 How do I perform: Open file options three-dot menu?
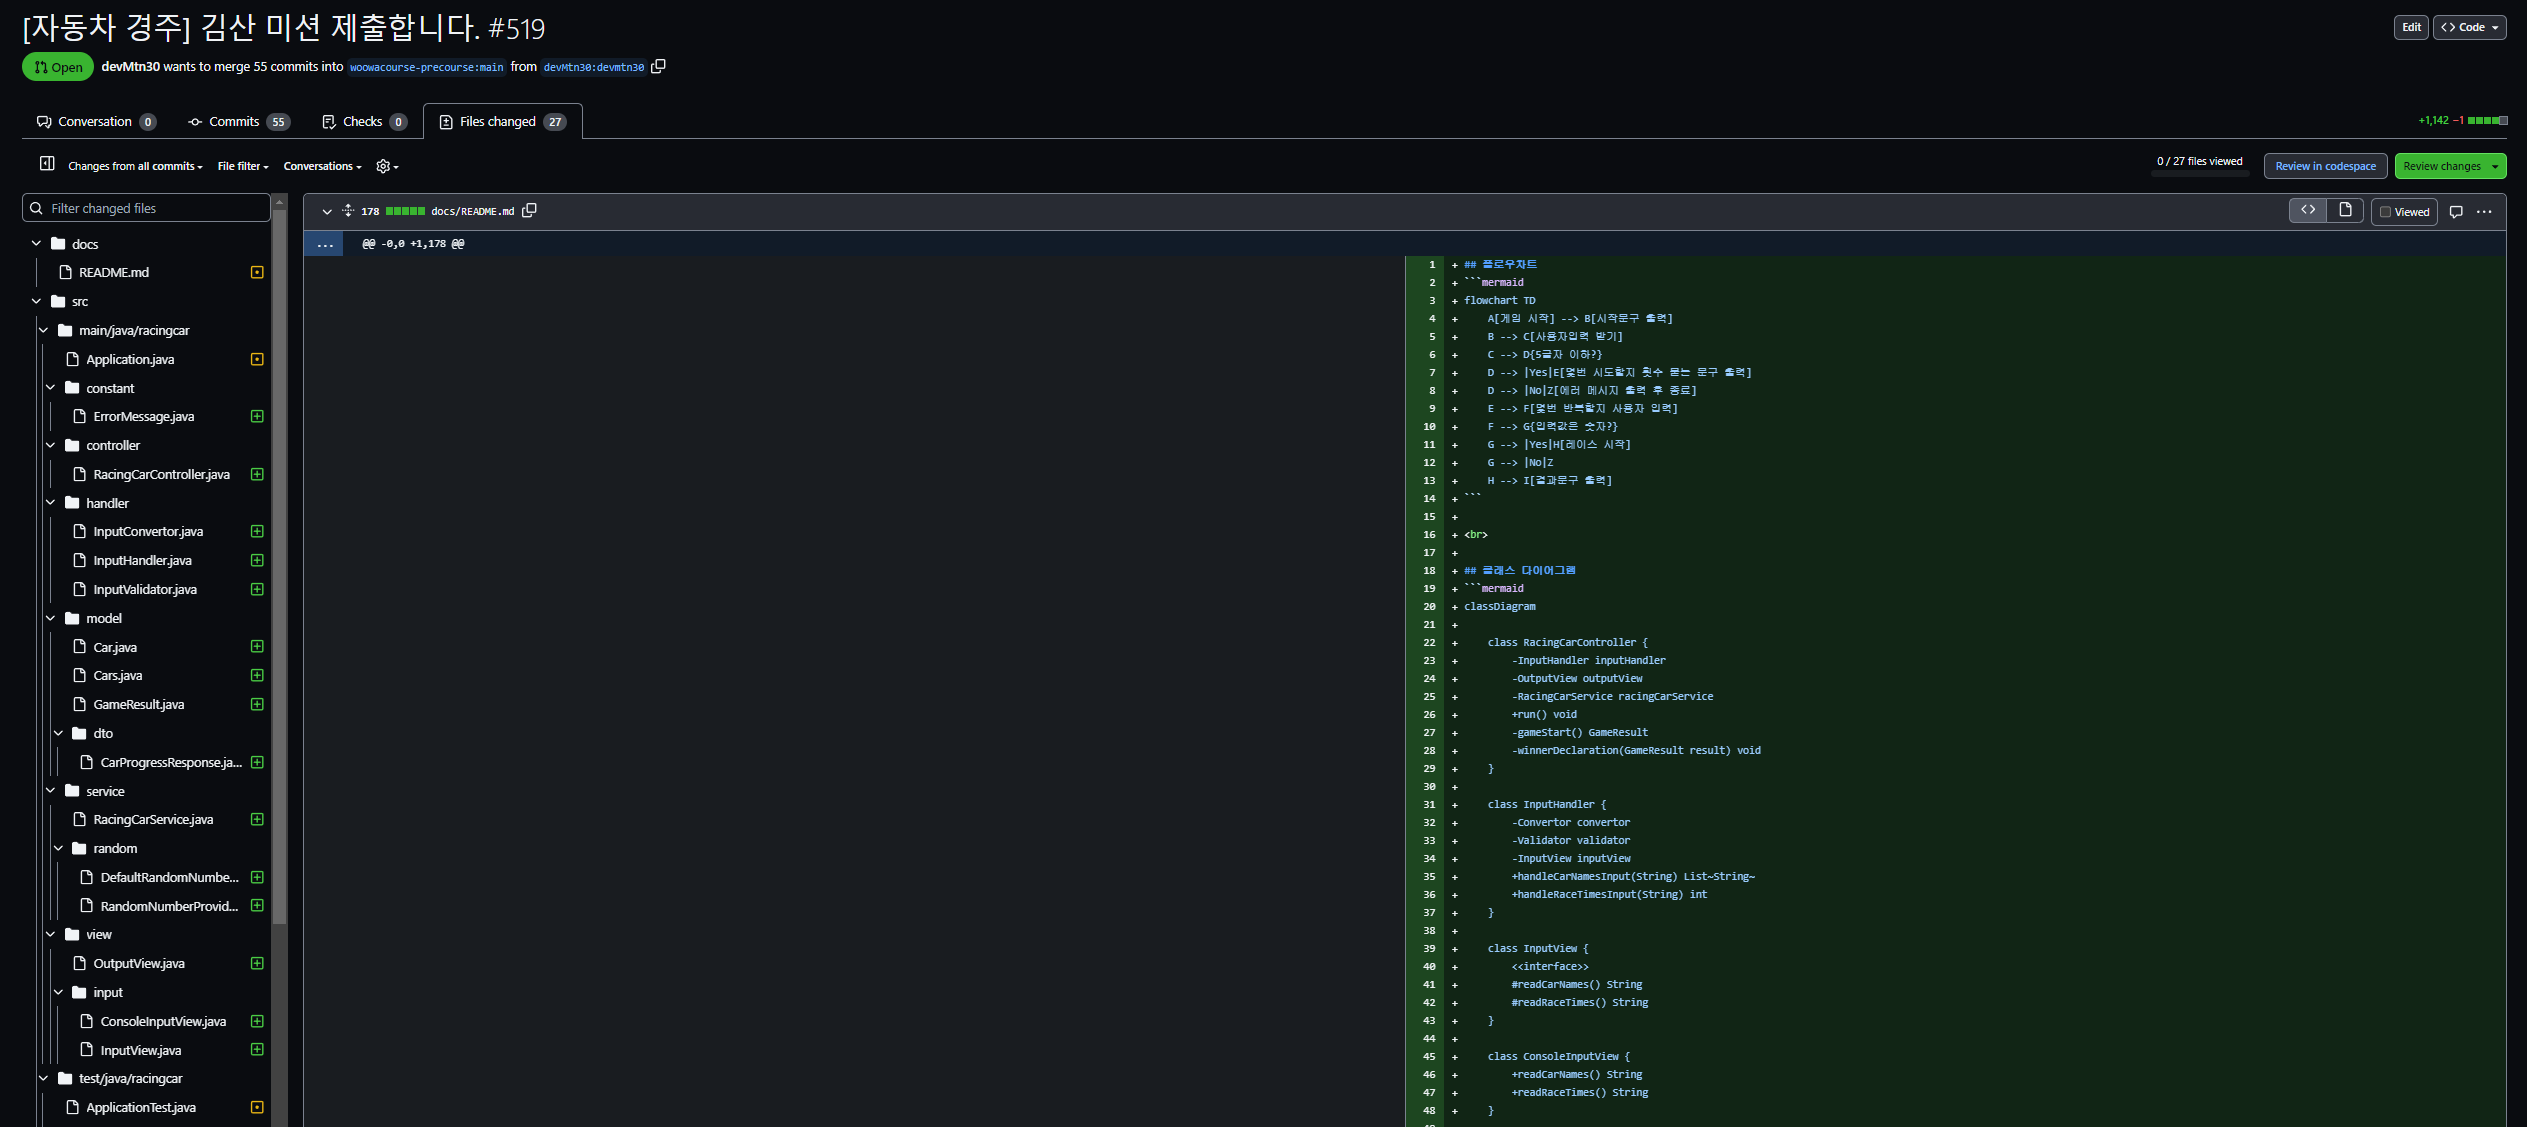pyautogui.click(x=2484, y=212)
